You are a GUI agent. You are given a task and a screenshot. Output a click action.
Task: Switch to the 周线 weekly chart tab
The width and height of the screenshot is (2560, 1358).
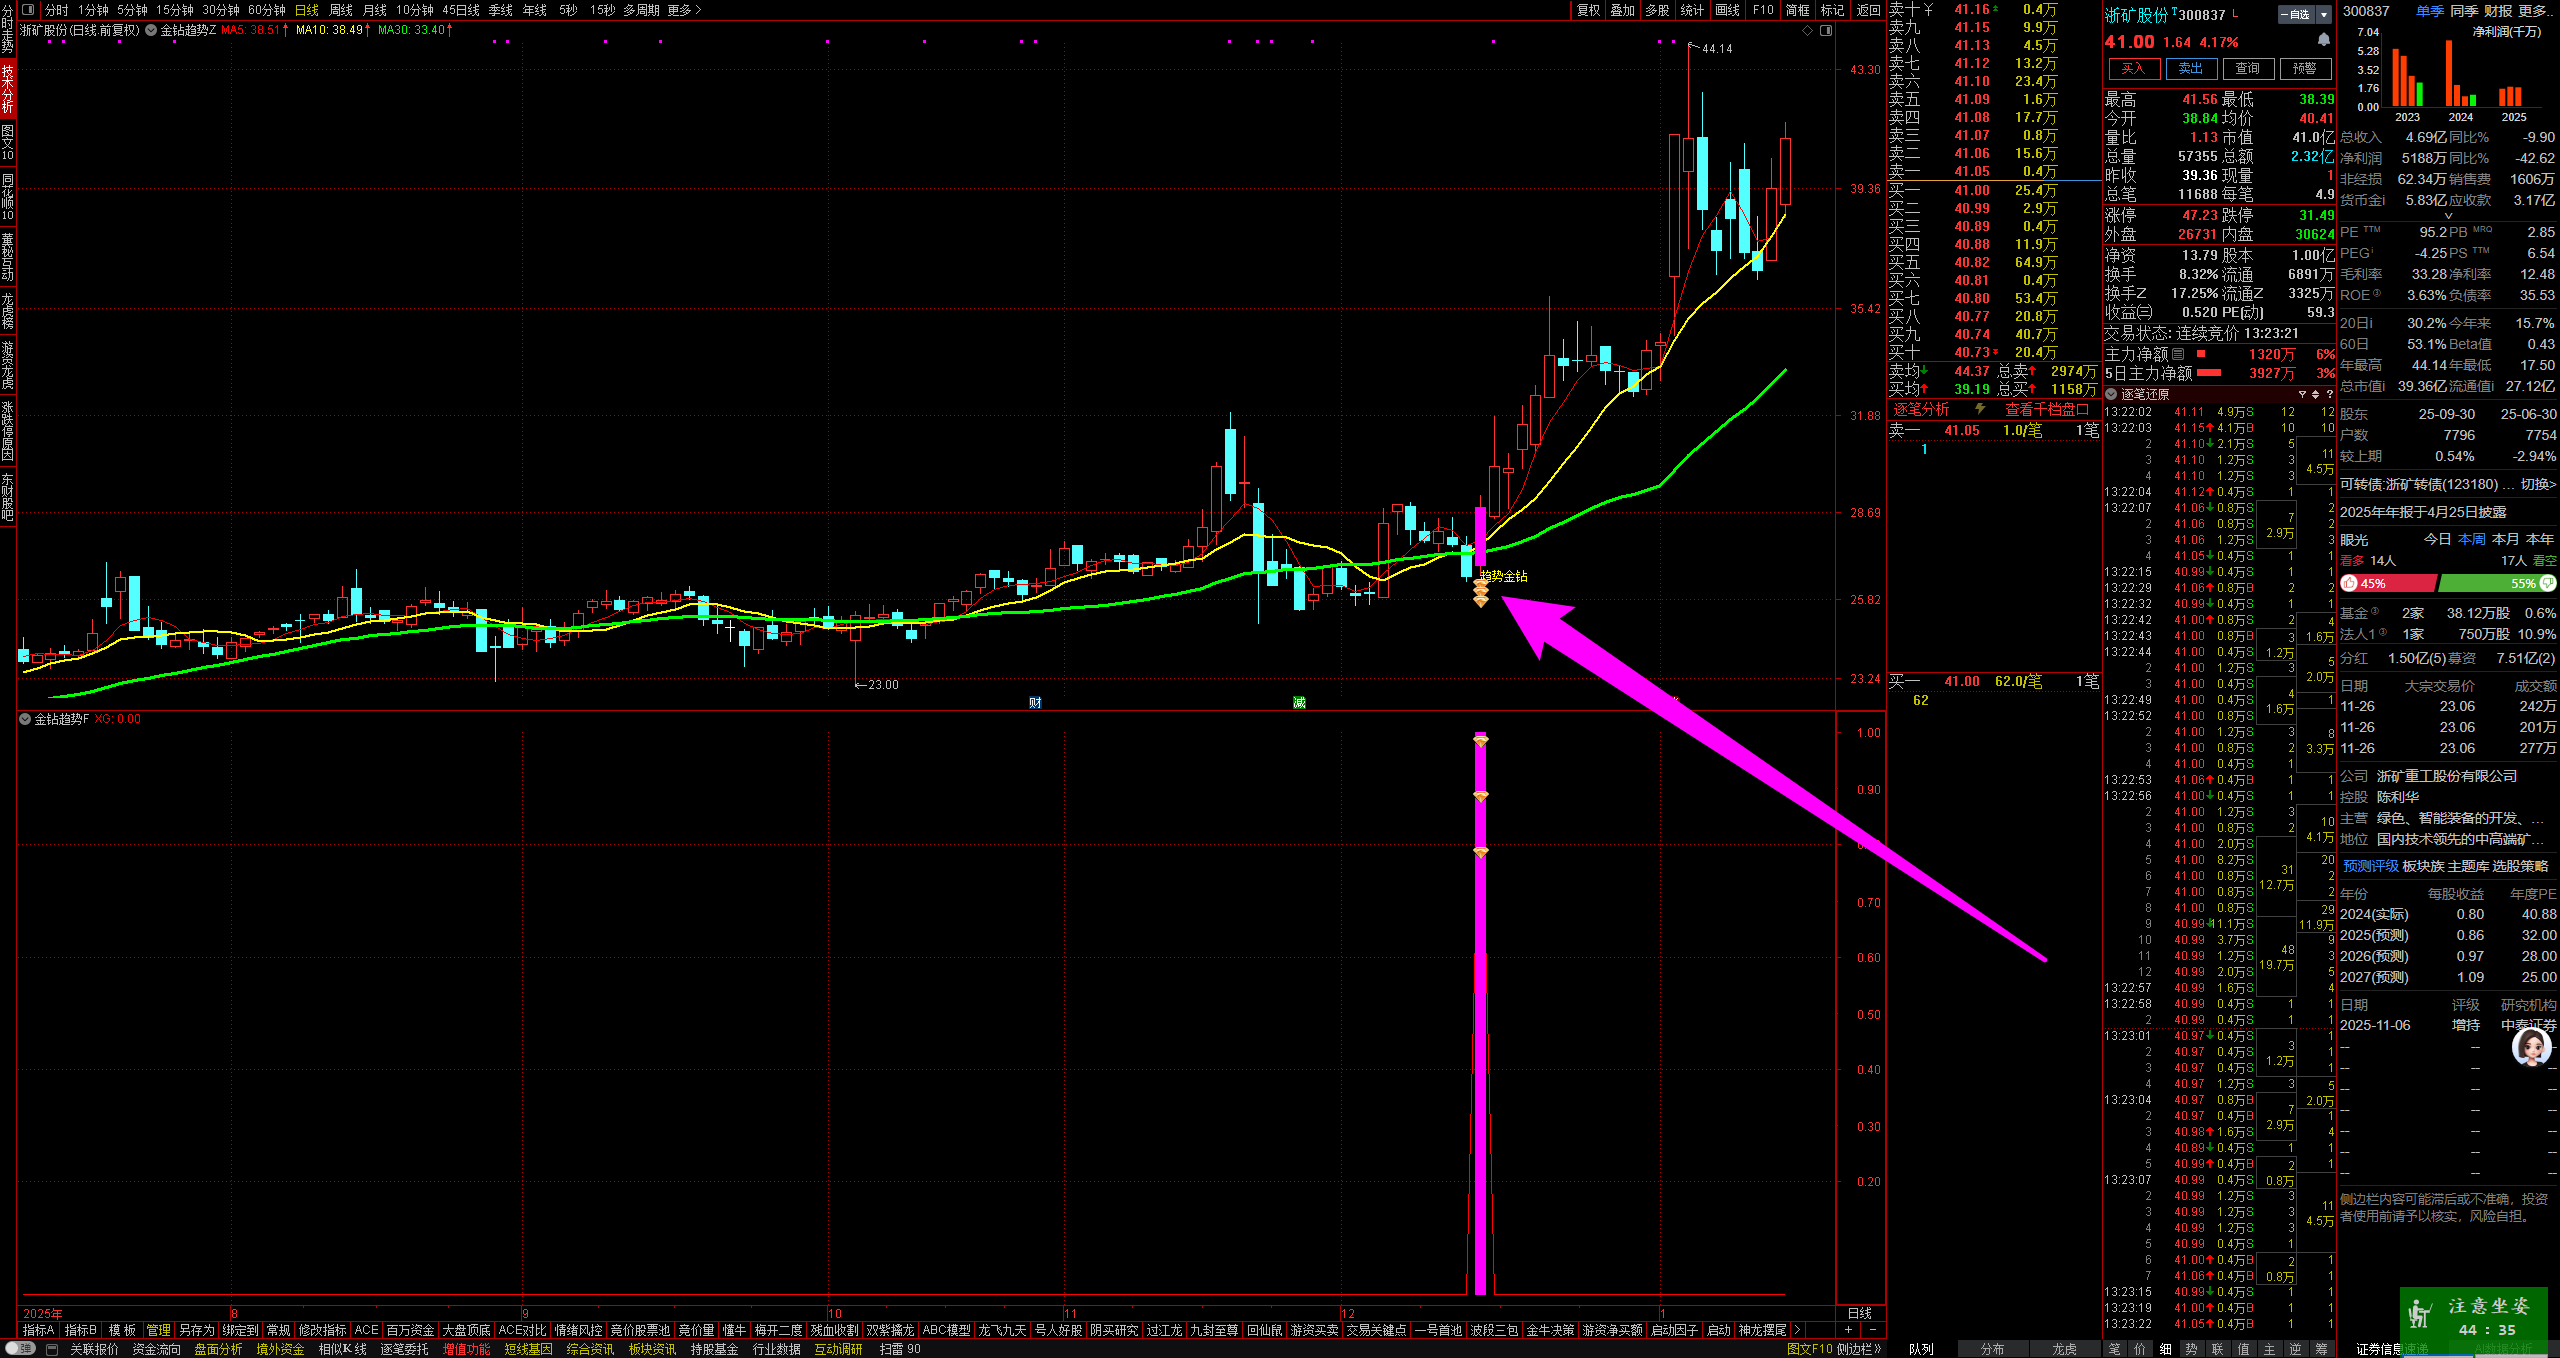pos(341,10)
